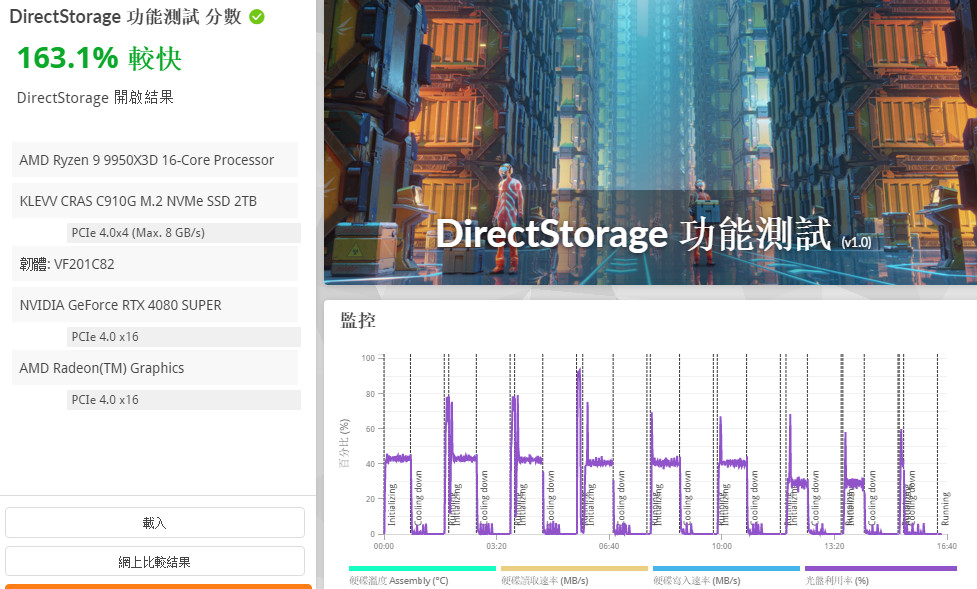Select the AMD Radeon(TM) Graphics row
Image resolution: width=977 pixels, height=589 pixels.
click(155, 368)
